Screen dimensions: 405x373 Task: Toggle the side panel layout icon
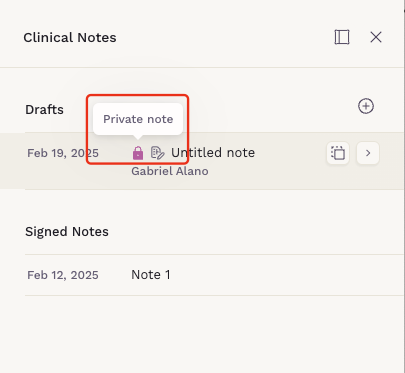coord(342,37)
